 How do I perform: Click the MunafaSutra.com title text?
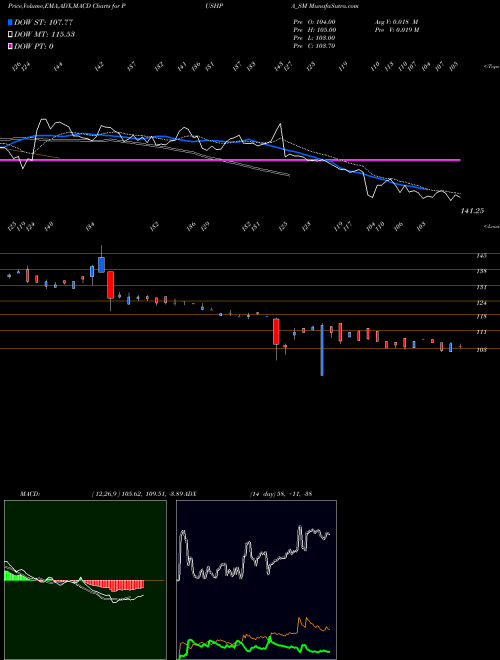[335, 6]
